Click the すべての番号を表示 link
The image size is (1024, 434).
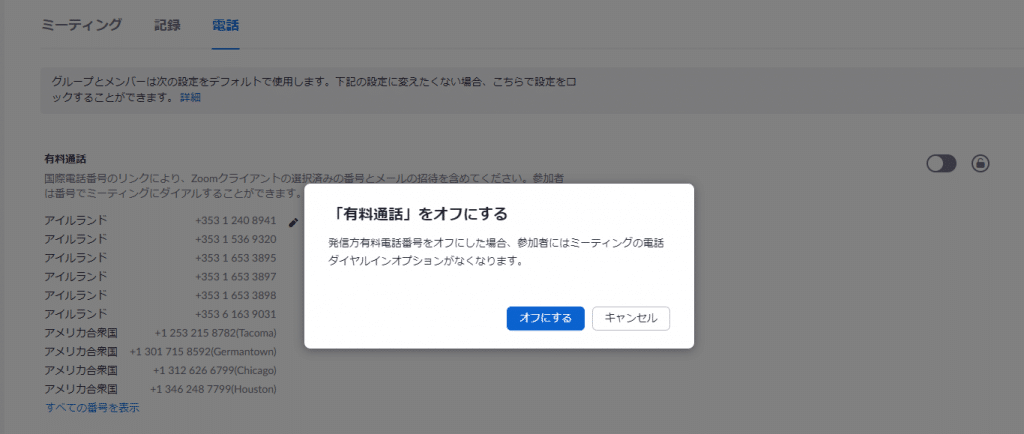pyautogui.click(x=92, y=407)
